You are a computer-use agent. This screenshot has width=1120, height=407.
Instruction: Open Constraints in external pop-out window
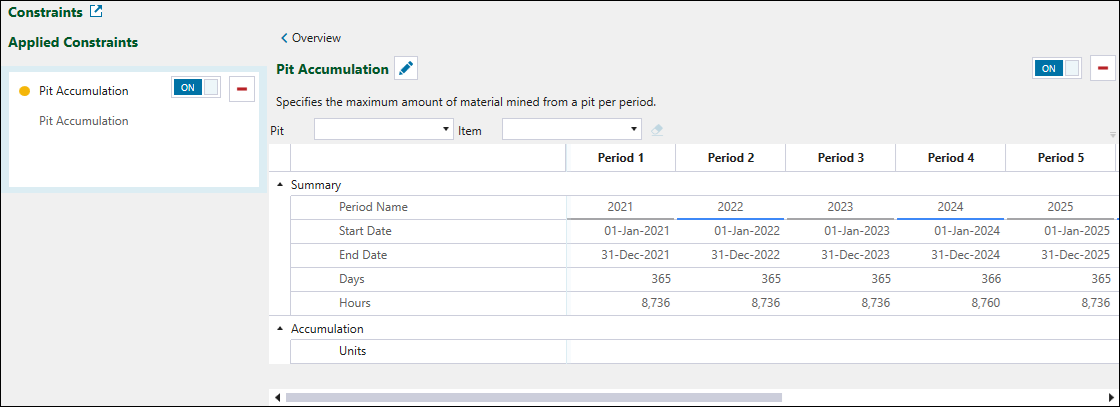pyautogui.click(x=96, y=13)
